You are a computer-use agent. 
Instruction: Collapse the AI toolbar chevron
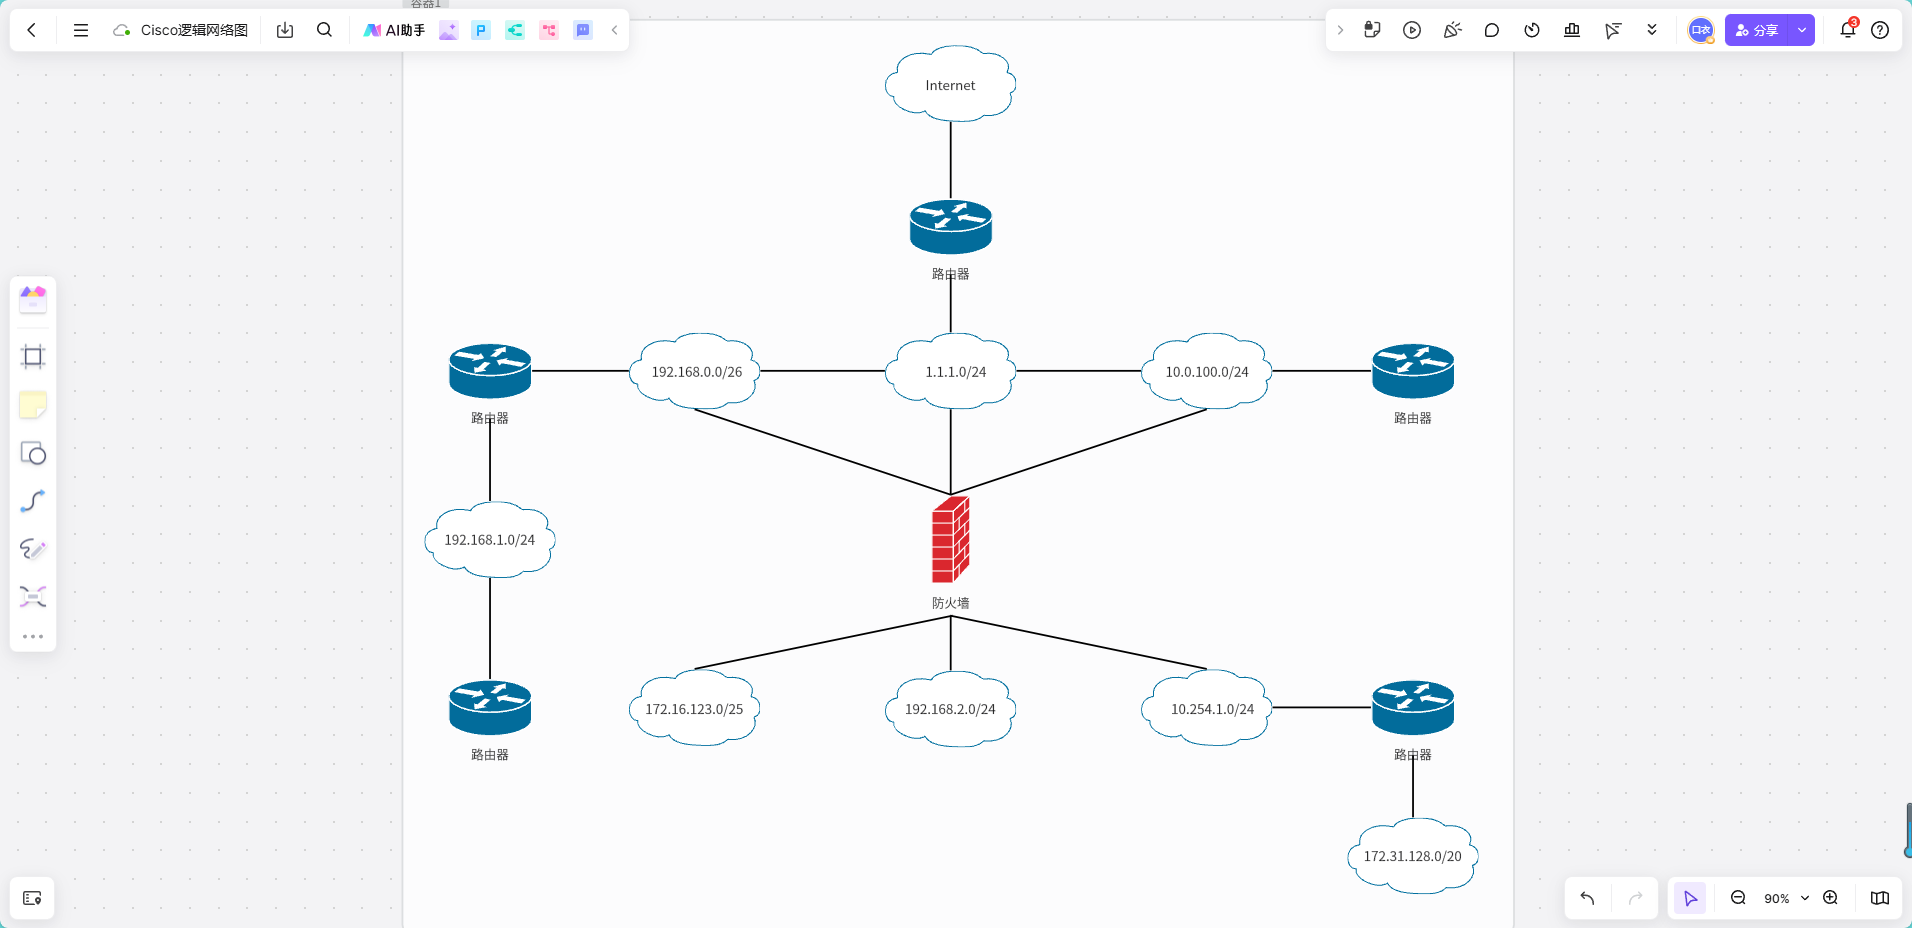pyautogui.click(x=614, y=30)
